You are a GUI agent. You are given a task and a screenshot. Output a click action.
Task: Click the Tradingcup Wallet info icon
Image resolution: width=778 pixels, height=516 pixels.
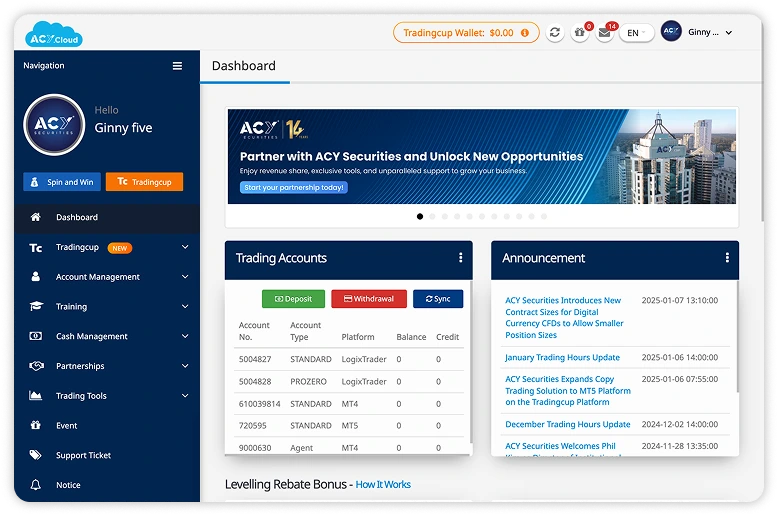pyautogui.click(x=525, y=33)
